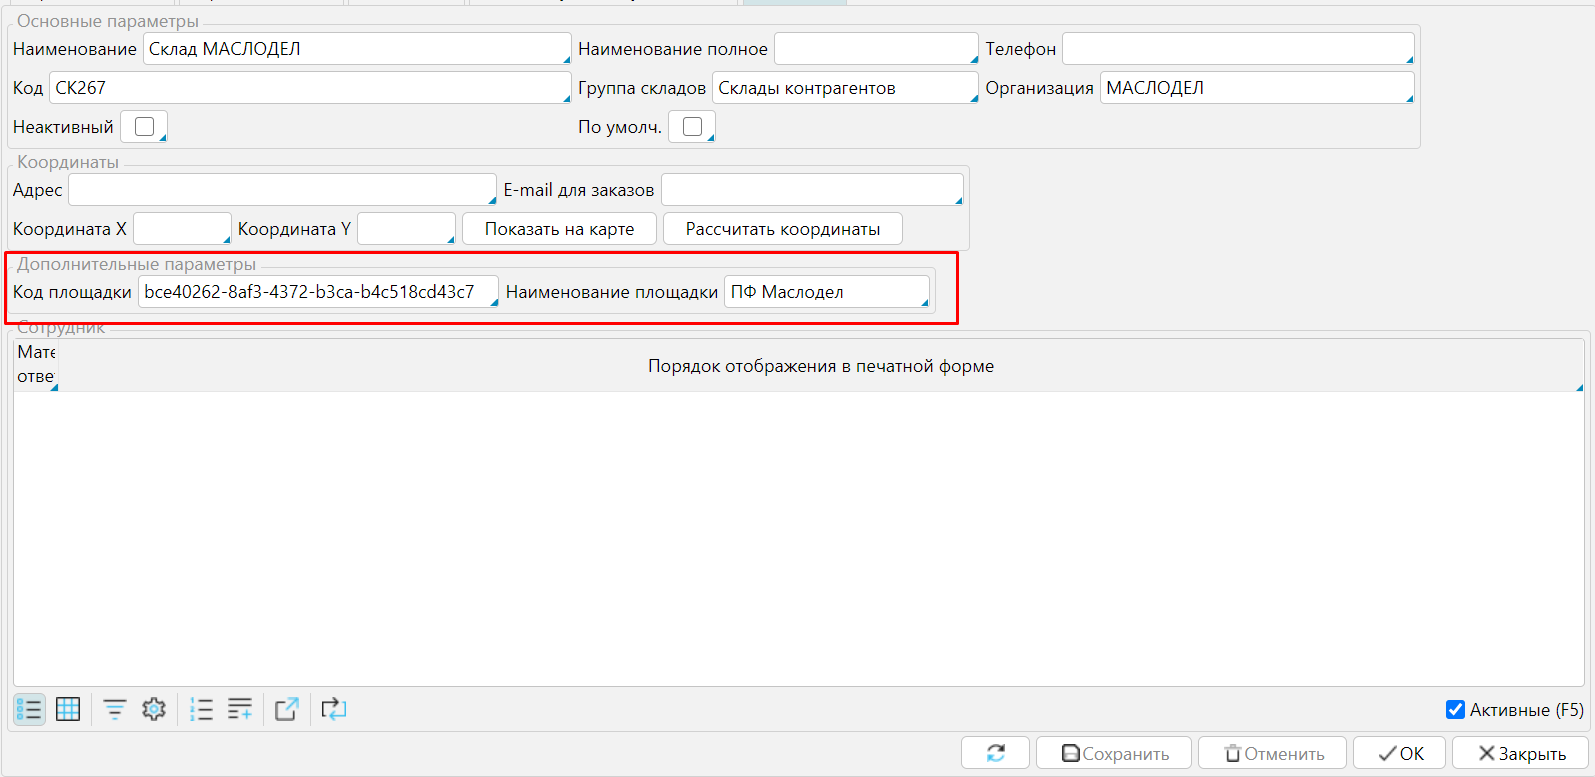Click the Закрыть button
The height and width of the screenshot is (777, 1595).
1520,753
